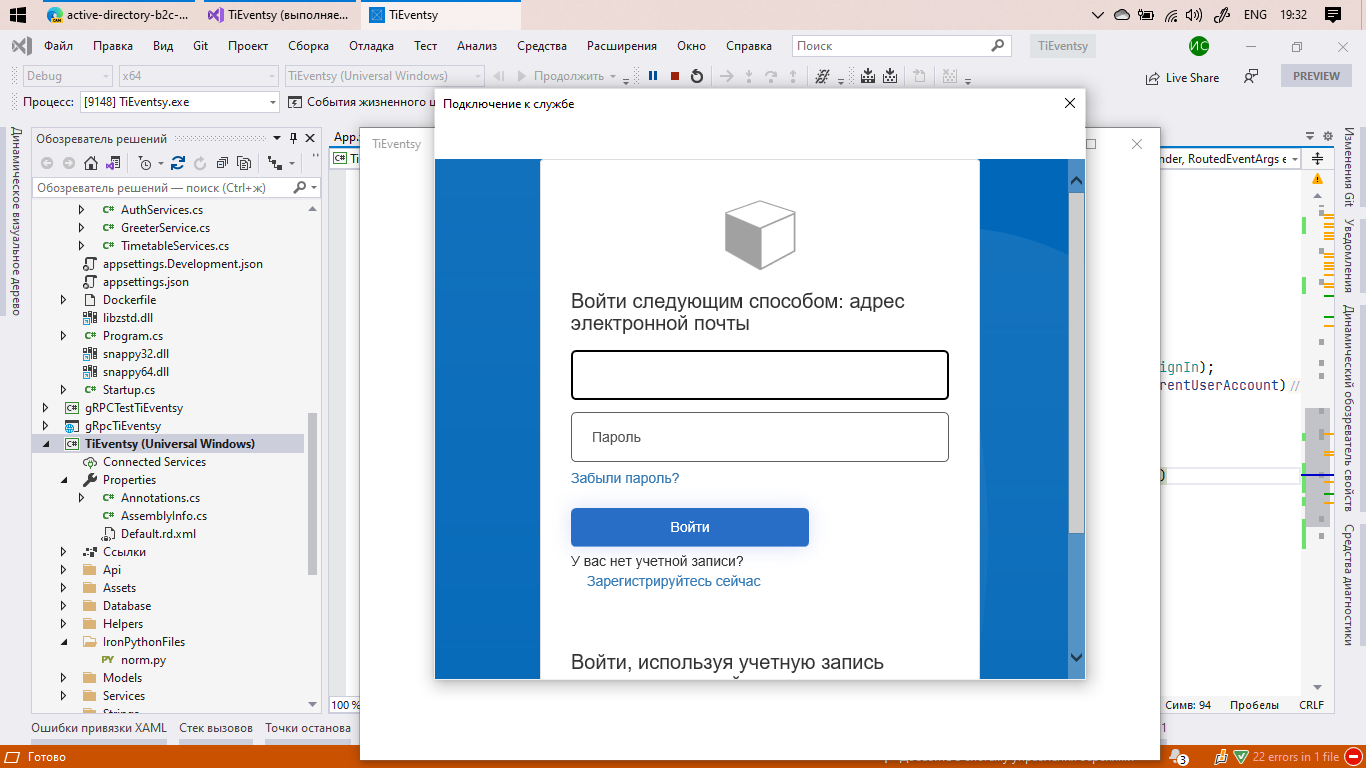The height and width of the screenshot is (768, 1366).
Task: Click the editor split window icon
Action: point(1317,158)
